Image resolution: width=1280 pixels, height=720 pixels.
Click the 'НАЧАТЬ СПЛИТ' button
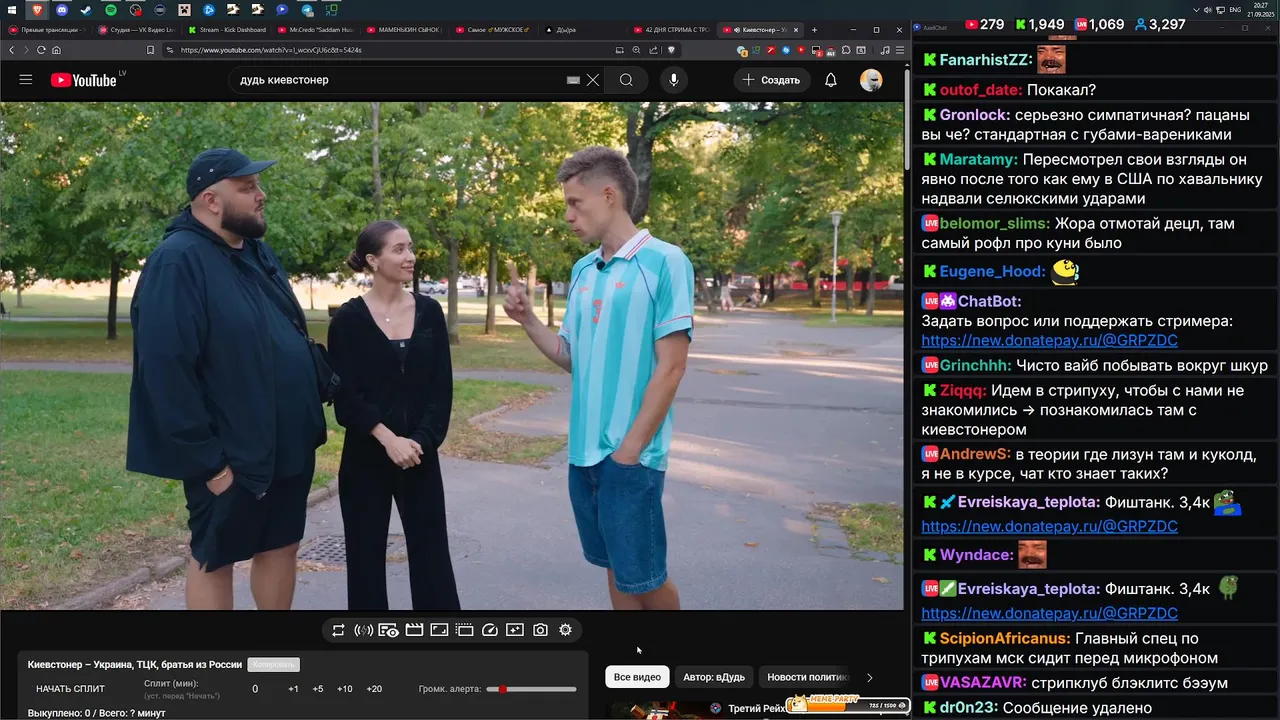pos(70,689)
